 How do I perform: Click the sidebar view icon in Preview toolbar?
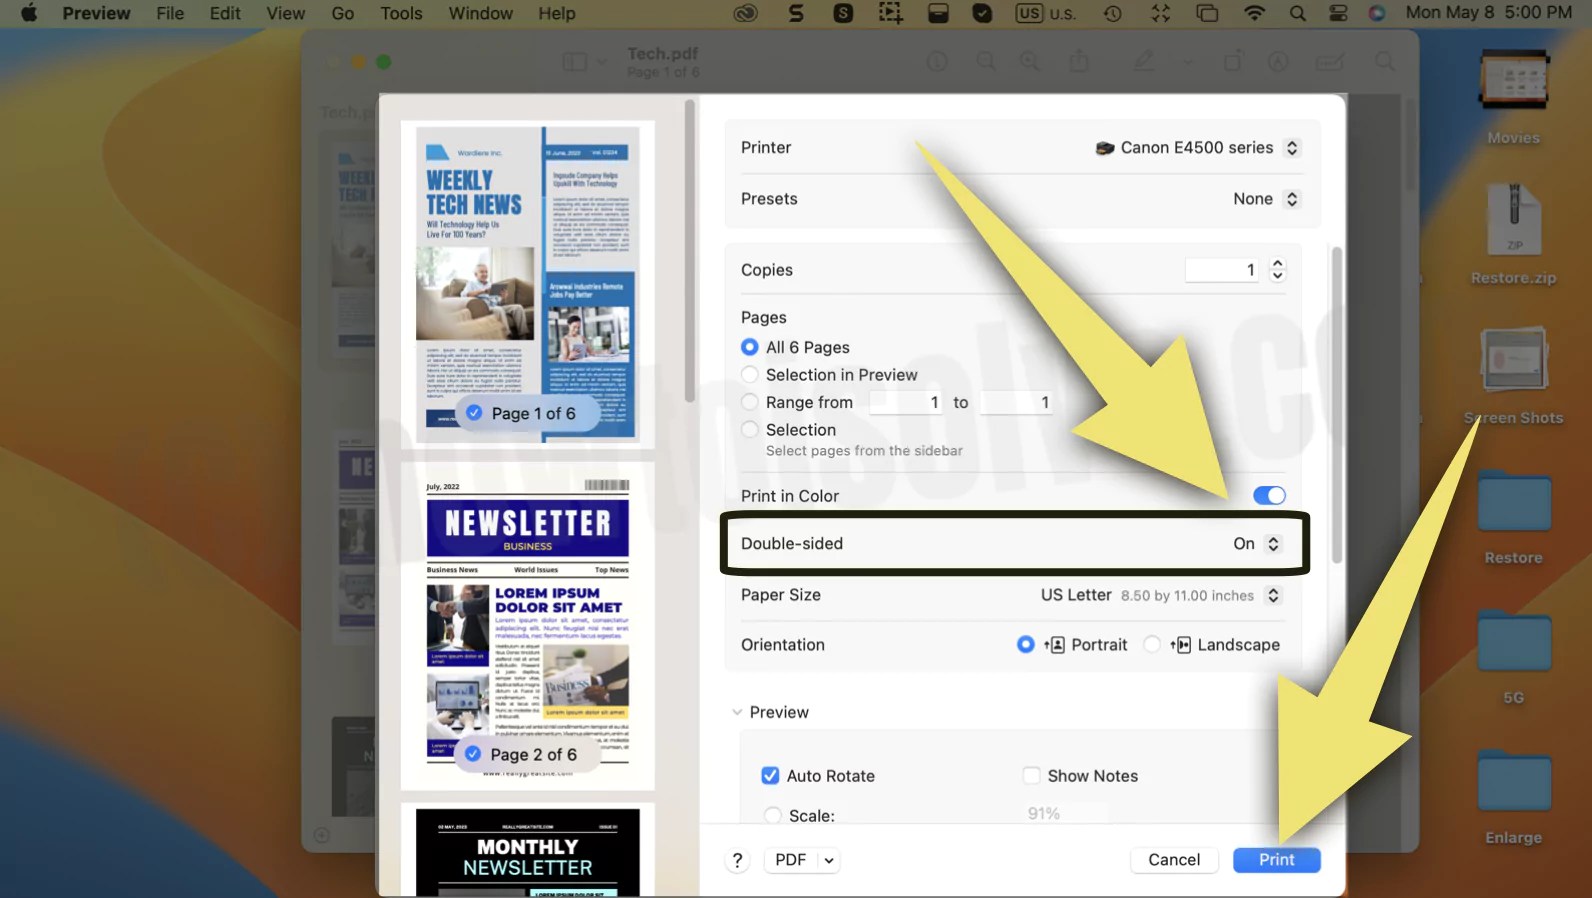(574, 62)
